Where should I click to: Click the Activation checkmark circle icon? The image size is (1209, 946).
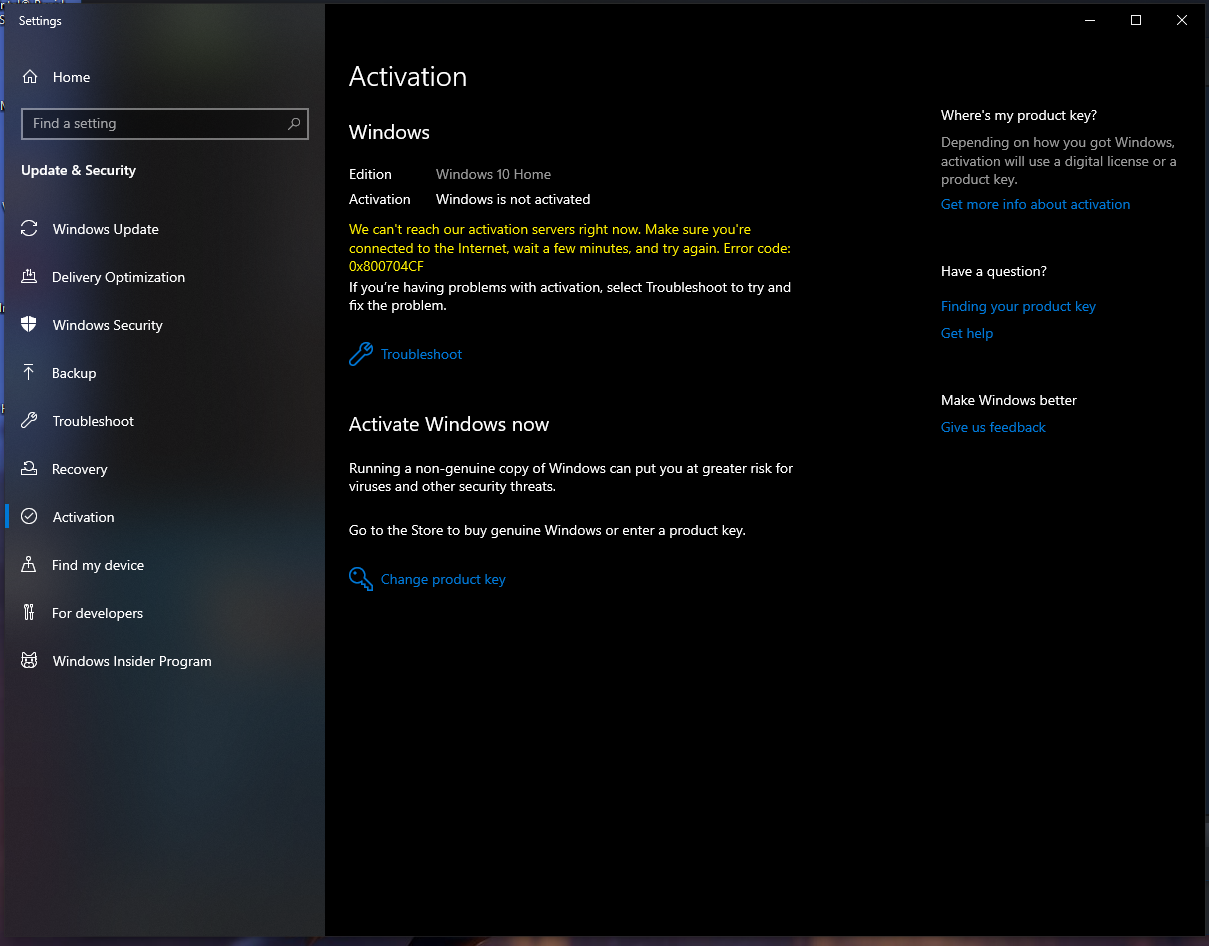30,517
